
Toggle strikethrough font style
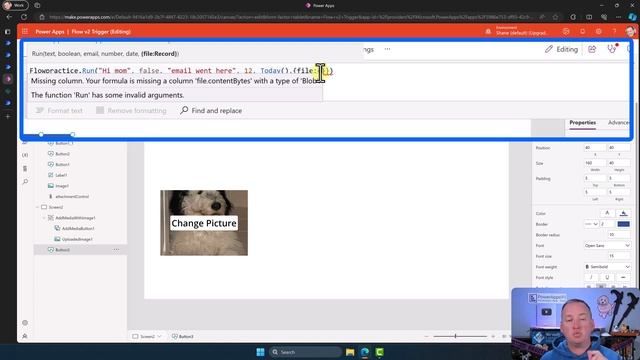point(623,277)
